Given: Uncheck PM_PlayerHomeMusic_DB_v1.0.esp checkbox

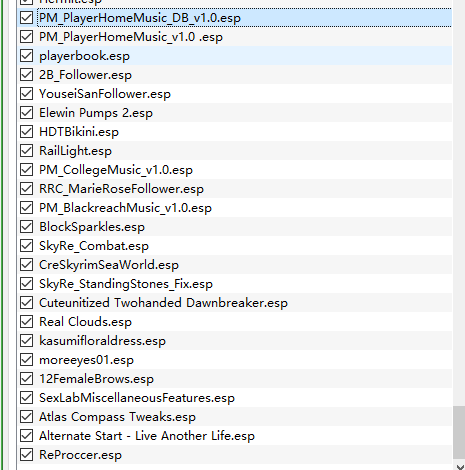Looking at the screenshot, I should 26,18.
